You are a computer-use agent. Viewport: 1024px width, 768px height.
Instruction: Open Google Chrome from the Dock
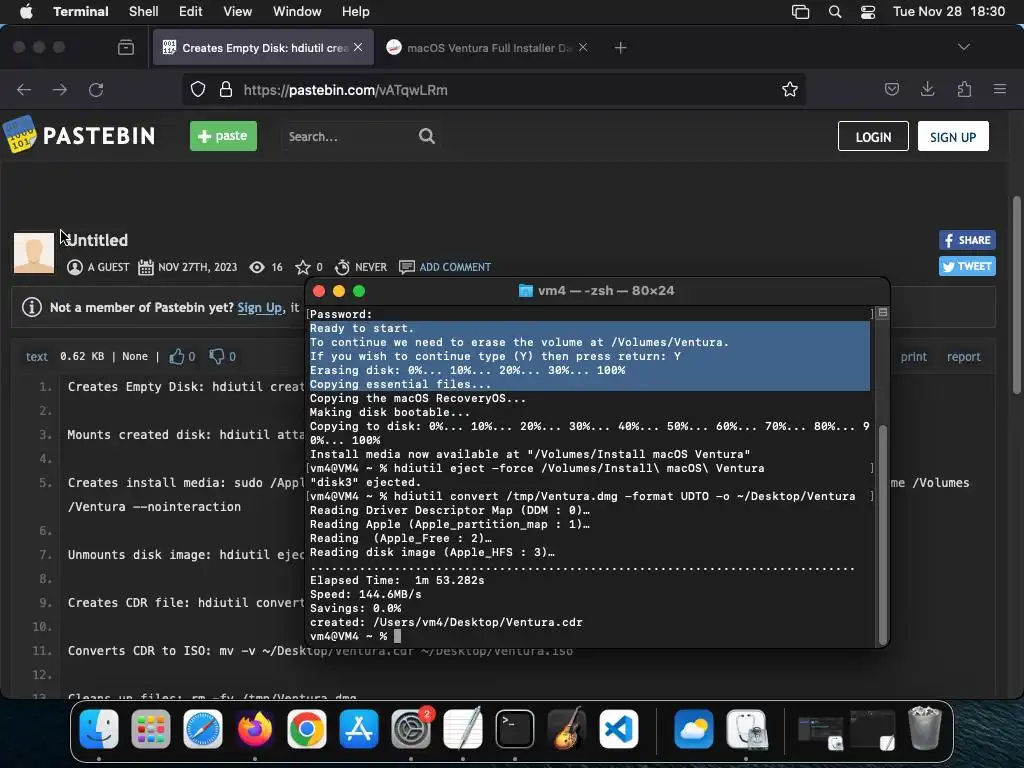[x=307, y=729]
